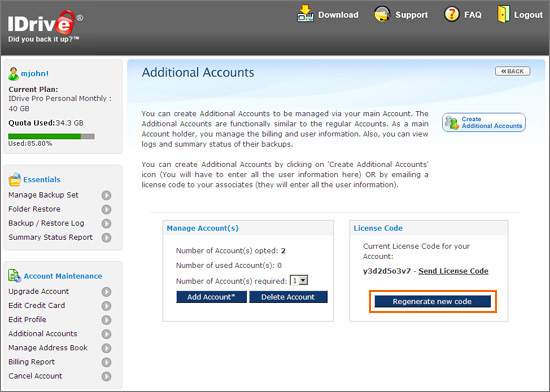This screenshot has width=550, height=392.
Task: Click the arrow icon next to Edit Profile
Action: [x=106, y=320]
